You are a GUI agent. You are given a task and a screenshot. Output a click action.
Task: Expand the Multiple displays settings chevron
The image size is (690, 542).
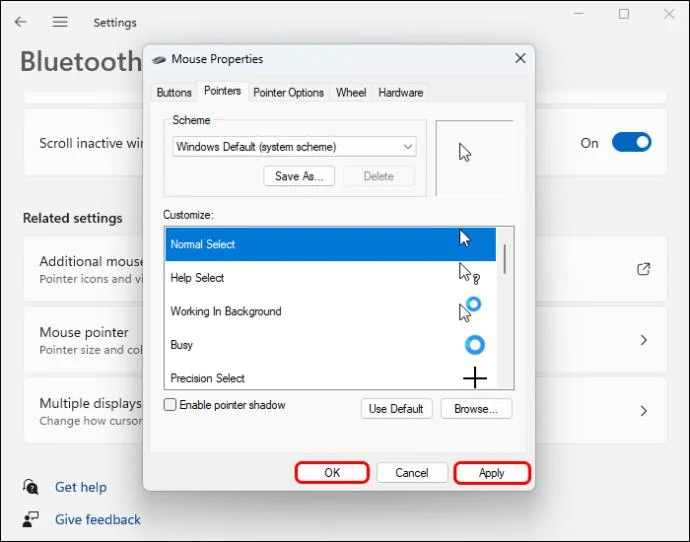(x=643, y=410)
